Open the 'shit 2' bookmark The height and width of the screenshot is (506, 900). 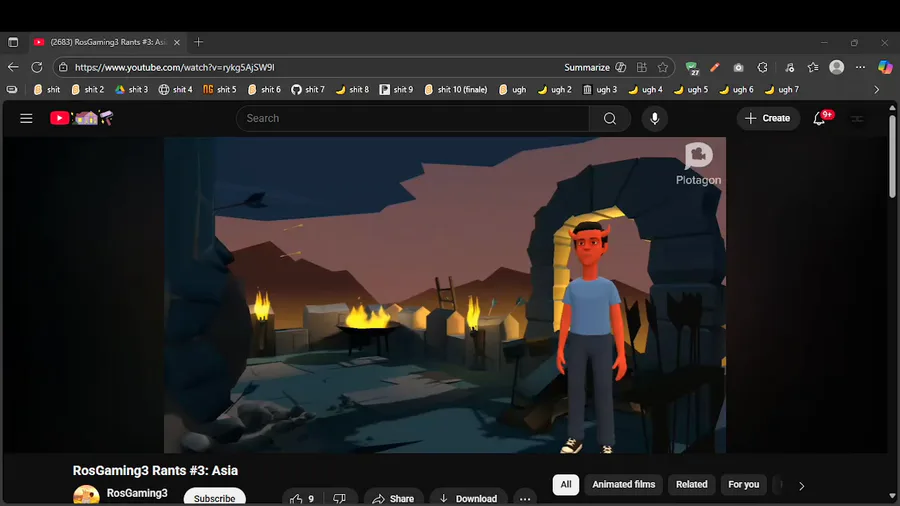(88, 89)
